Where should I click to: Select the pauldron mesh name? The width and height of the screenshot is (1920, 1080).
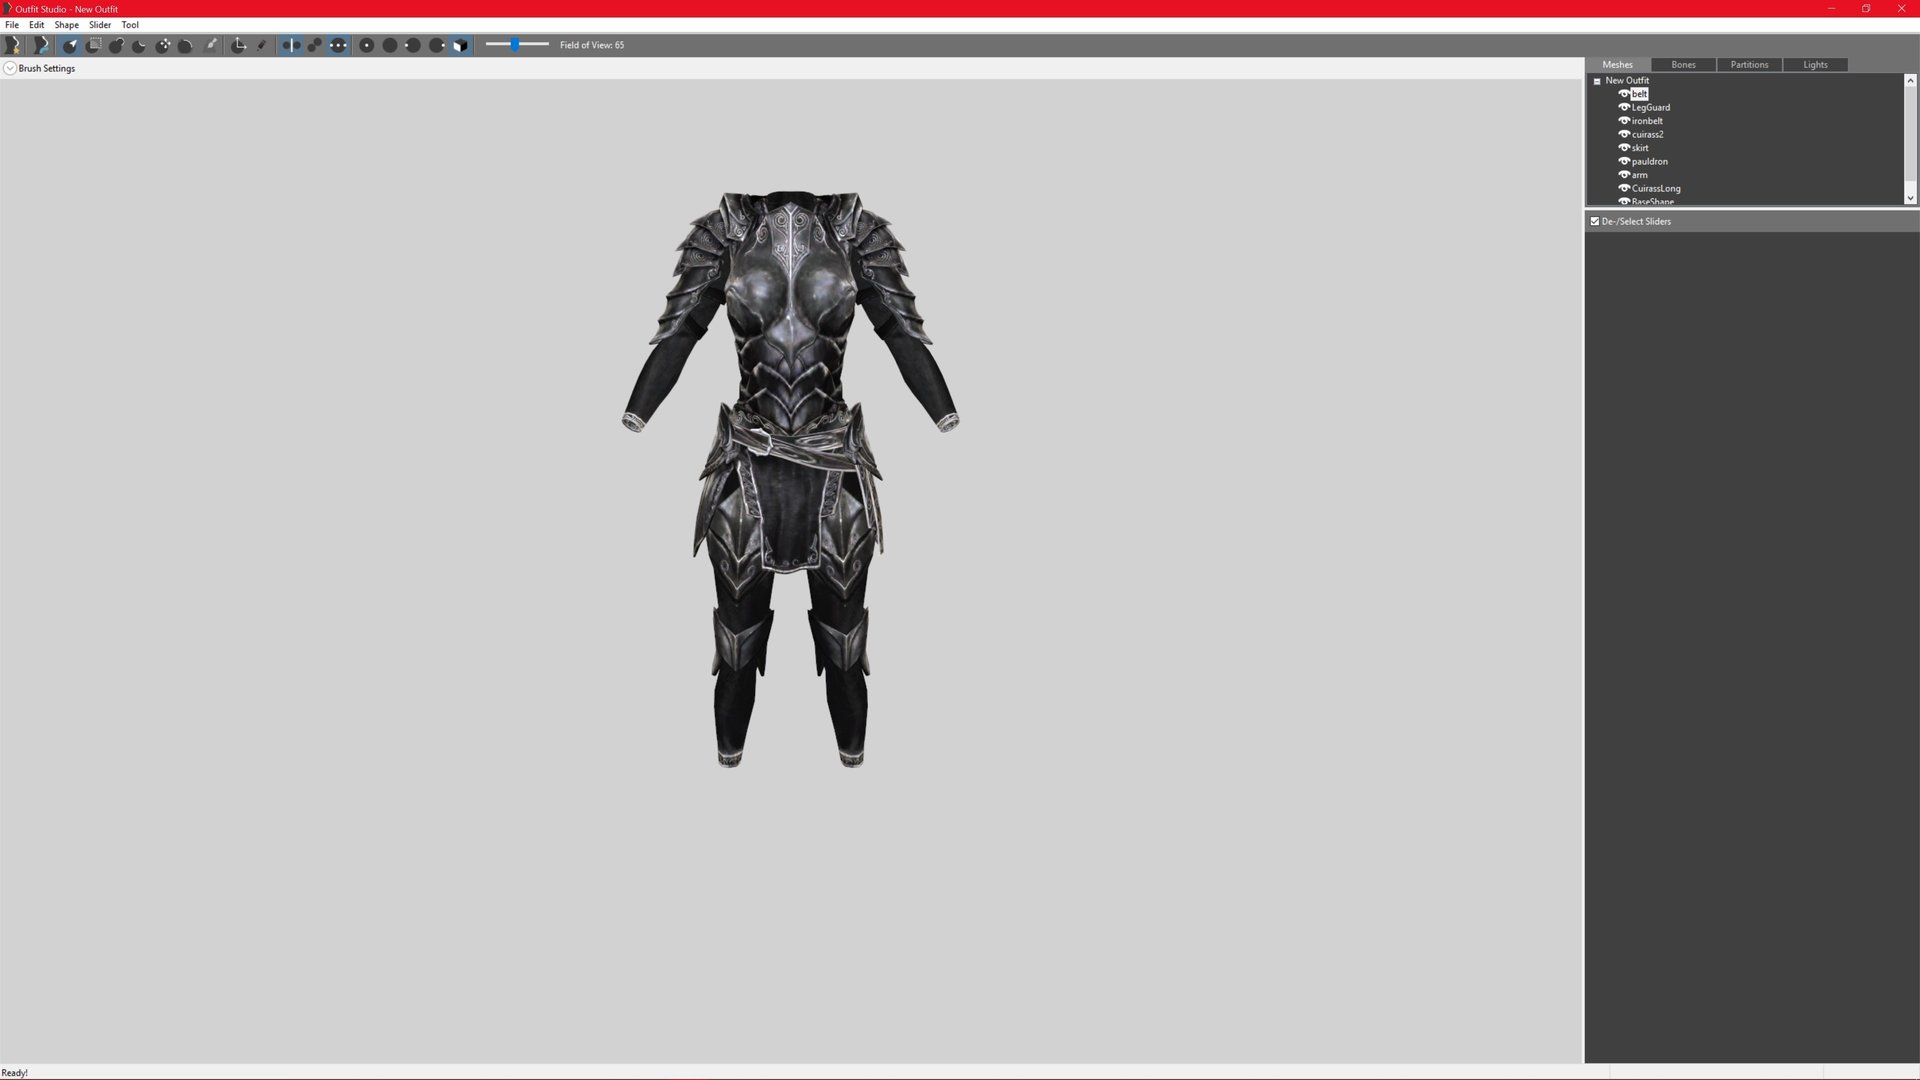(1650, 162)
